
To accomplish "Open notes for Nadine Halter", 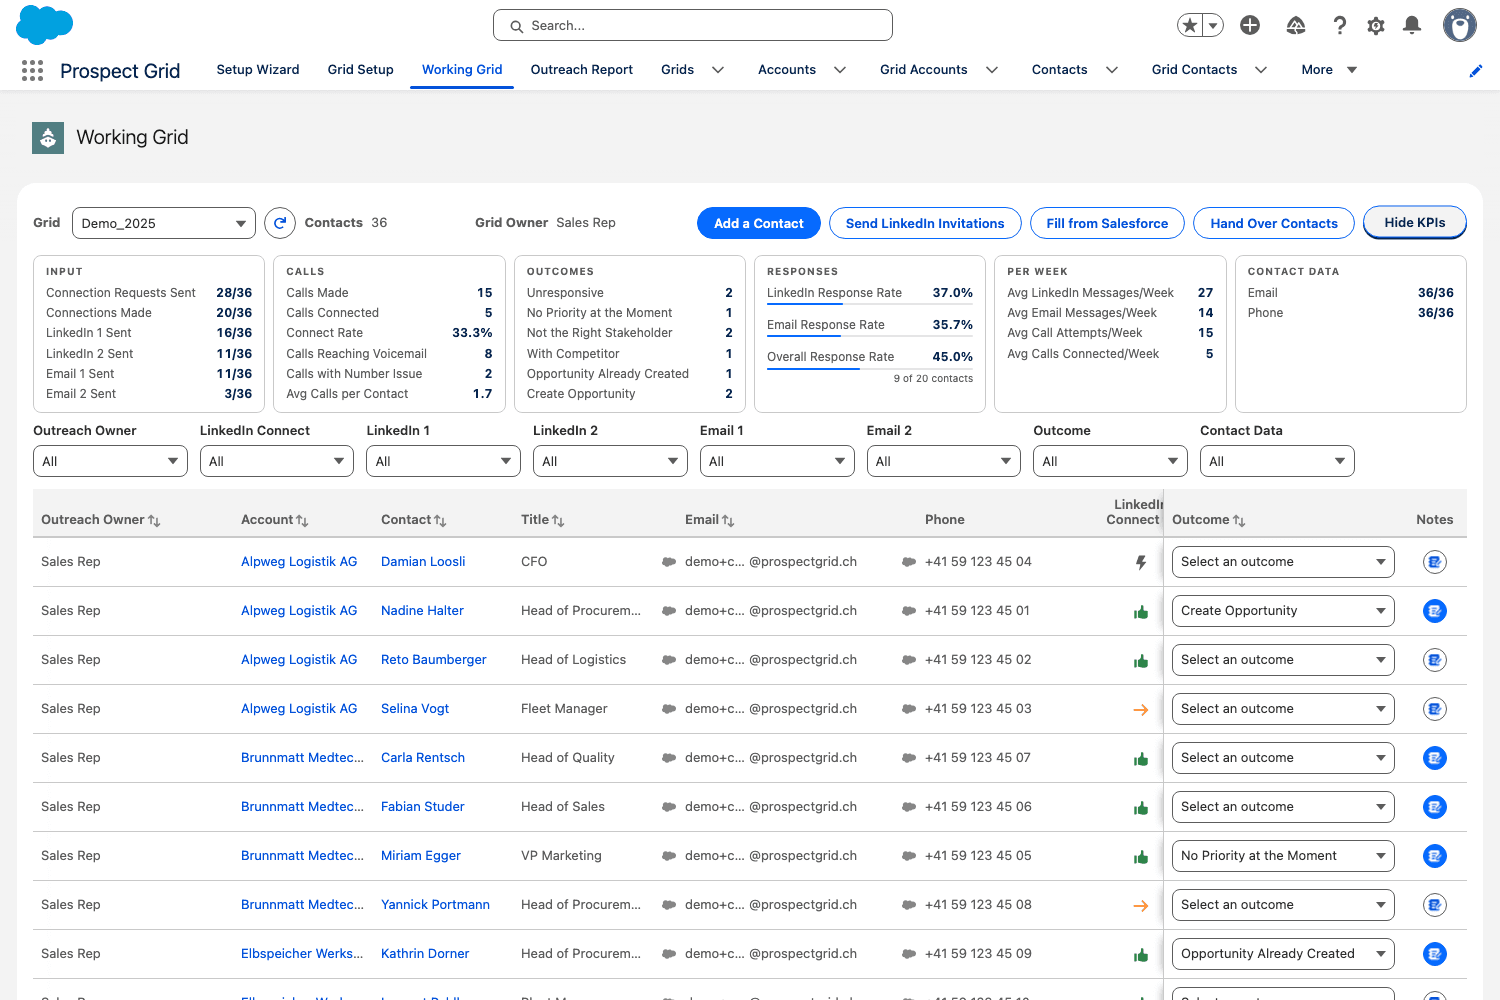I will pyautogui.click(x=1435, y=611).
